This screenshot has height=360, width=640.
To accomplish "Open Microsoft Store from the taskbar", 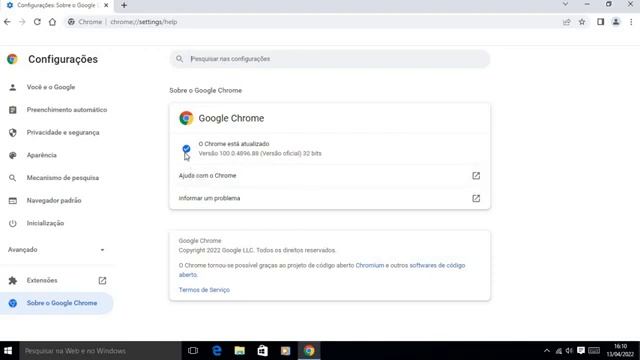I will click(262, 351).
